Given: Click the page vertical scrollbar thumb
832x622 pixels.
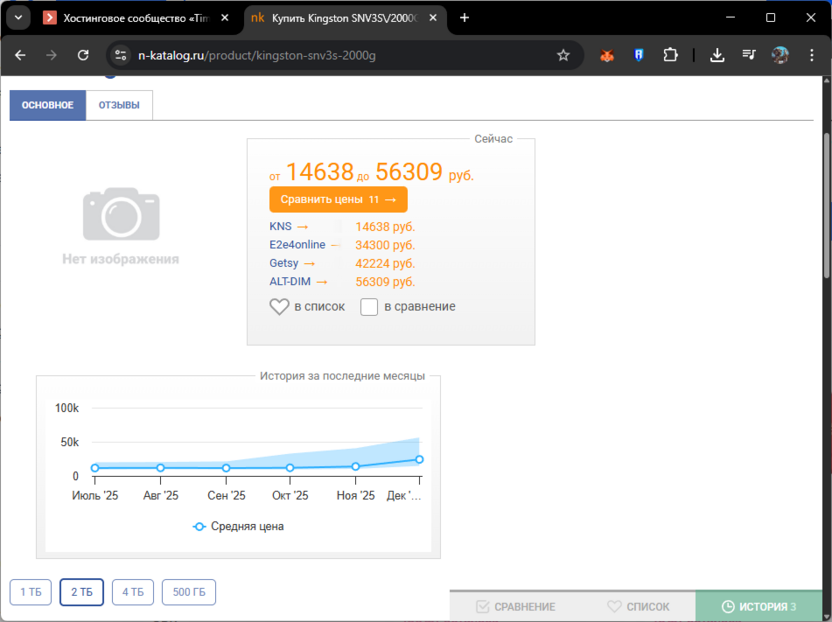Looking at the screenshot, I should (x=826, y=204).
